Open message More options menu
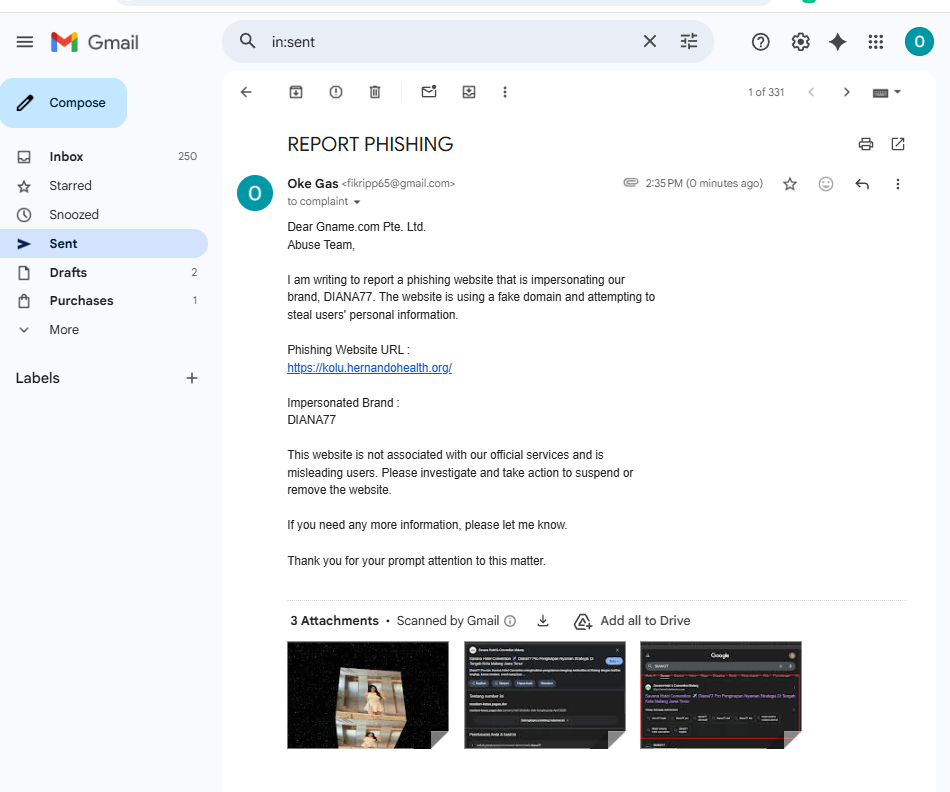This screenshot has width=950, height=792. [898, 184]
